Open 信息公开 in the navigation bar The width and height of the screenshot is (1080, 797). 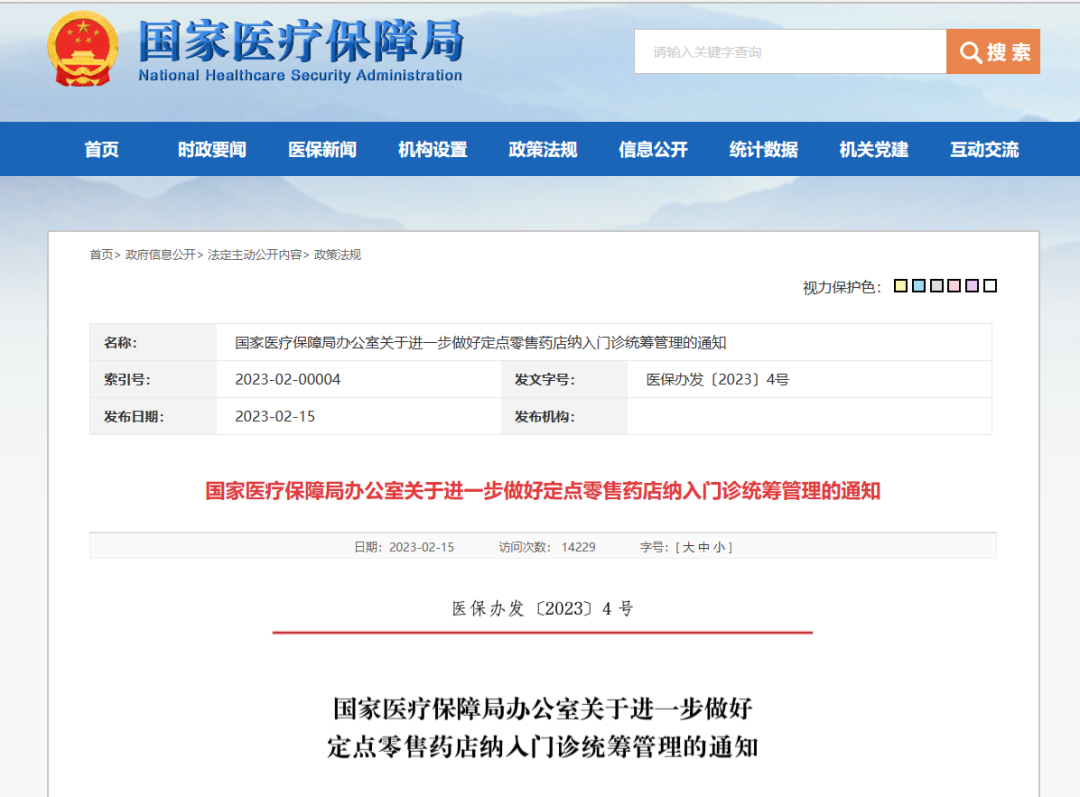click(x=653, y=149)
